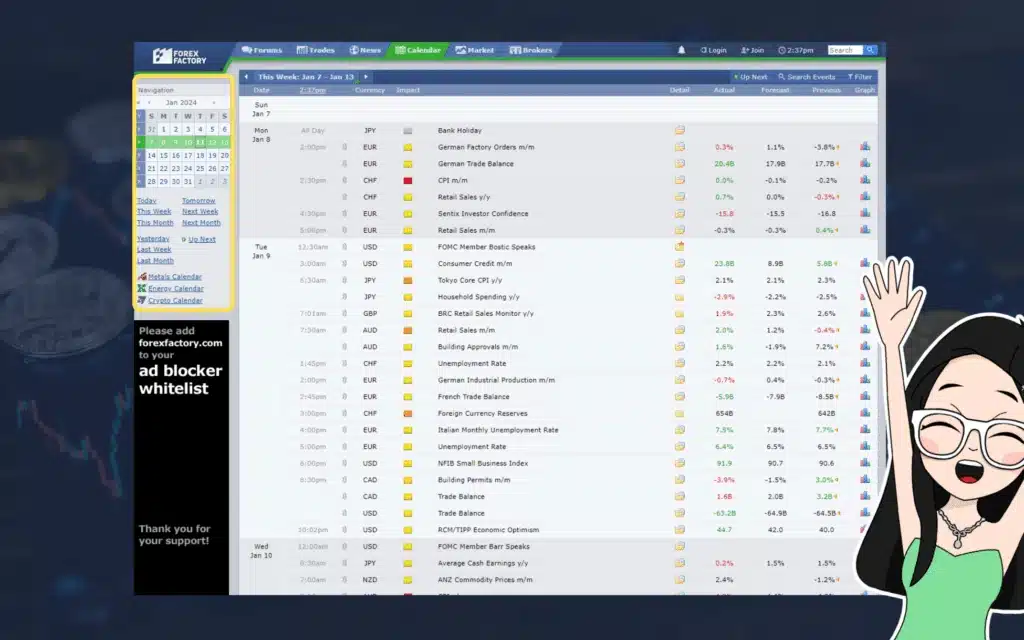Open detail folder for German Factory Orders m/m
This screenshot has height=640, width=1024.
click(x=680, y=147)
